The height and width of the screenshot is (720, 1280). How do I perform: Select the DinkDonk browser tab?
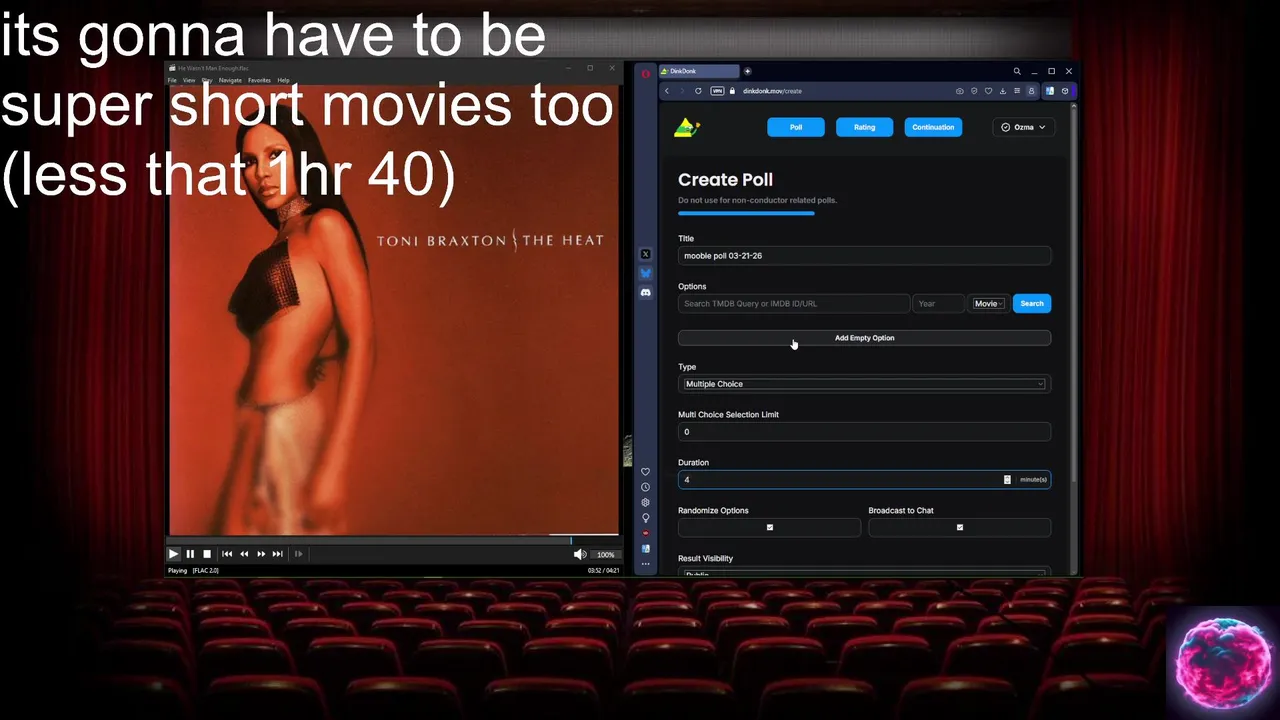tap(698, 71)
